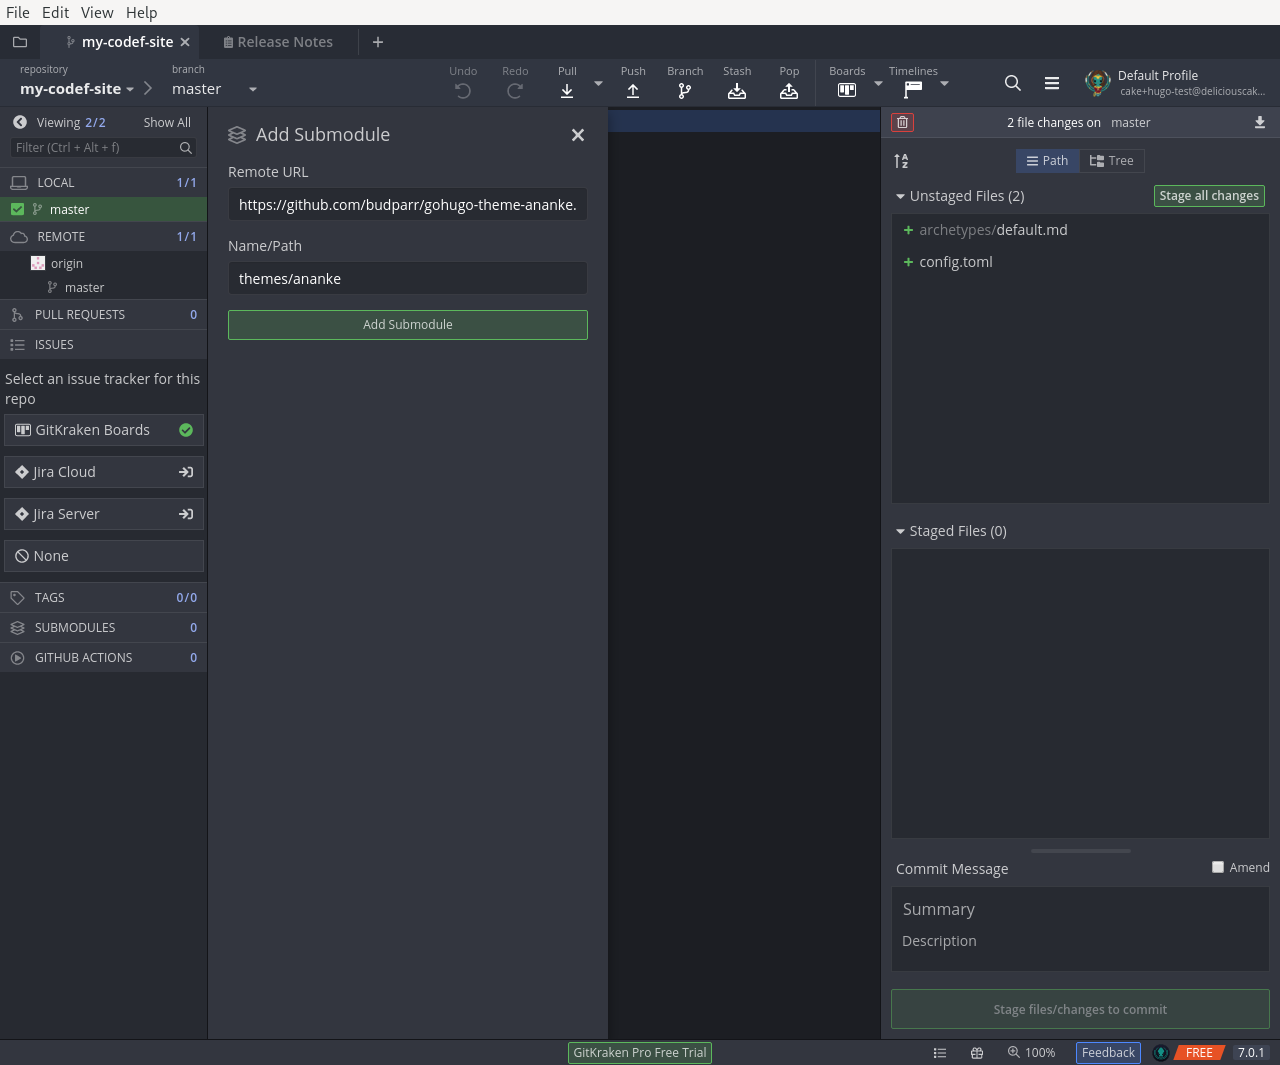Expand the LOCAL section
The height and width of the screenshot is (1065, 1280).
(104, 182)
